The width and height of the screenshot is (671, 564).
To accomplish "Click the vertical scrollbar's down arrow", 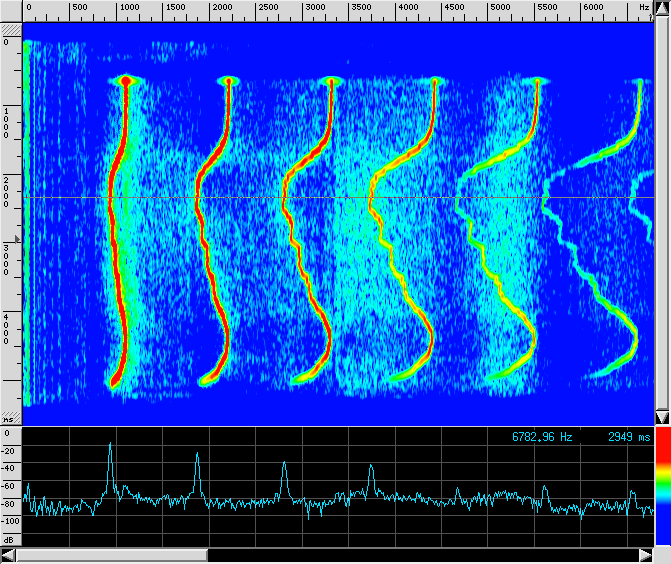I will click(661, 416).
